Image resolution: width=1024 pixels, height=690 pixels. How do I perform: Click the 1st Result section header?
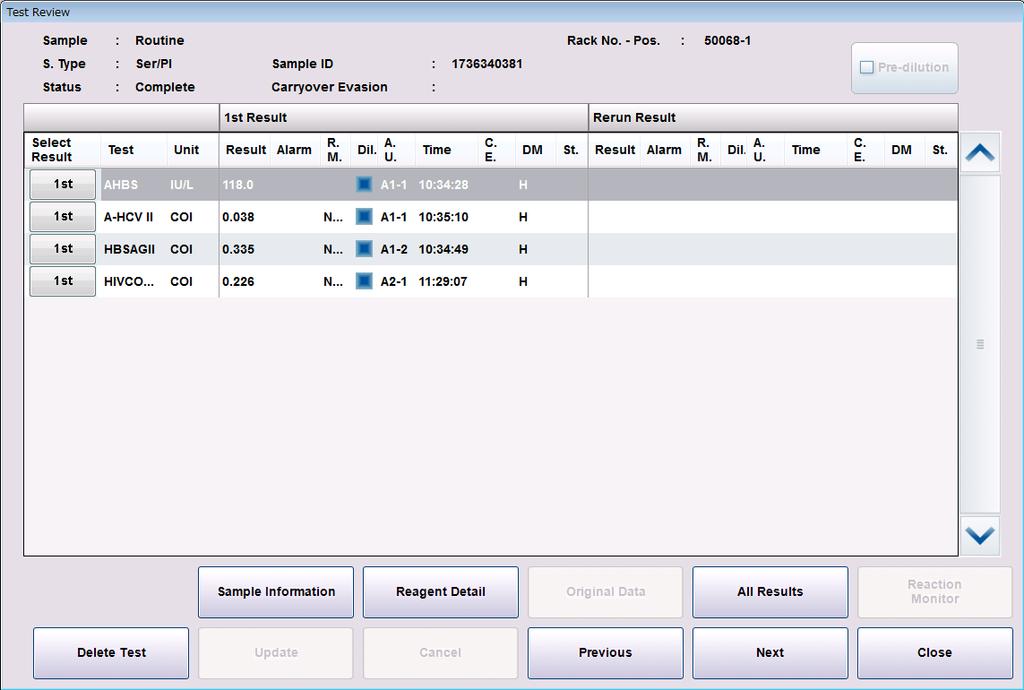point(404,118)
